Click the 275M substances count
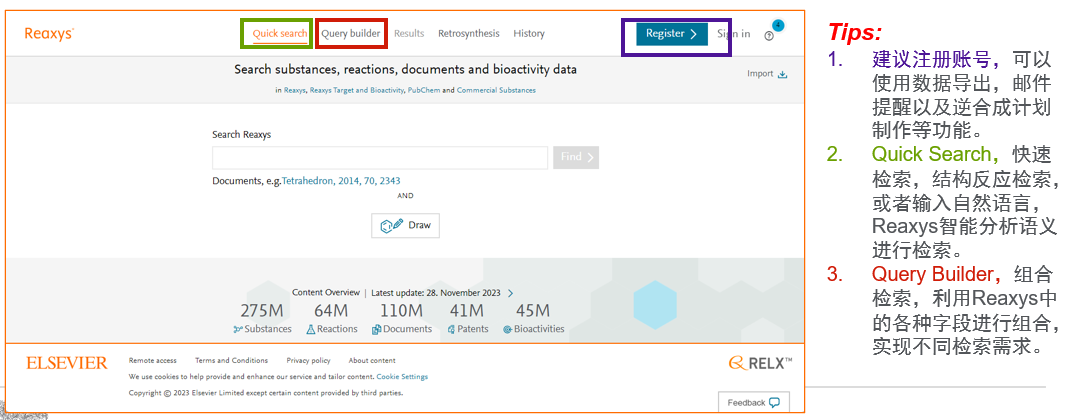The width and height of the screenshot is (1075, 420). (x=263, y=311)
